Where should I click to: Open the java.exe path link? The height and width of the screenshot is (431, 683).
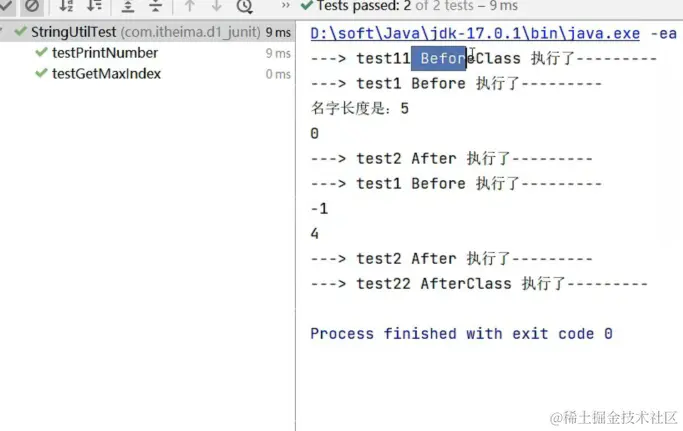[x=475, y=34]
